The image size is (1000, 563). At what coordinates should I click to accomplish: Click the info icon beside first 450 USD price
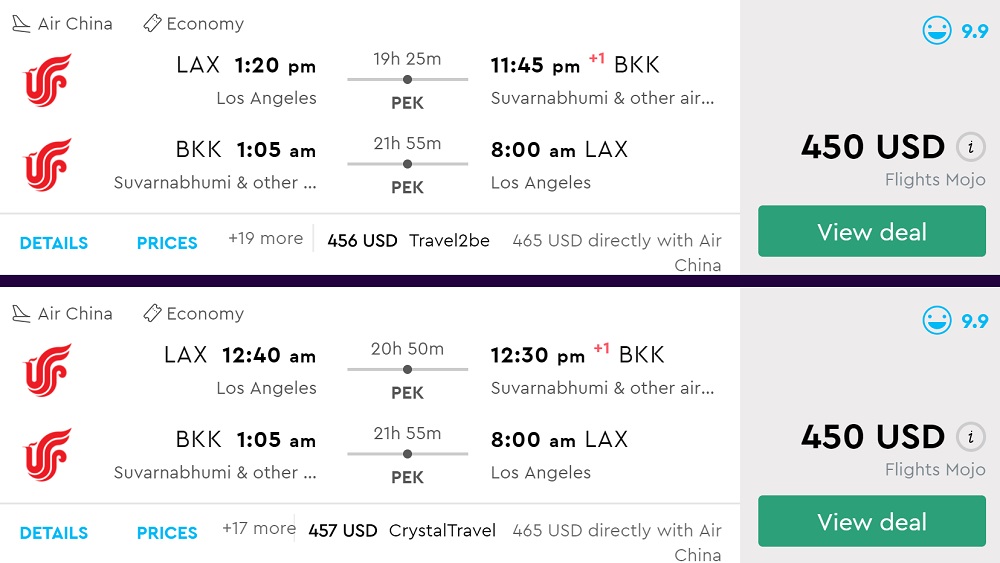coord(969,147)
